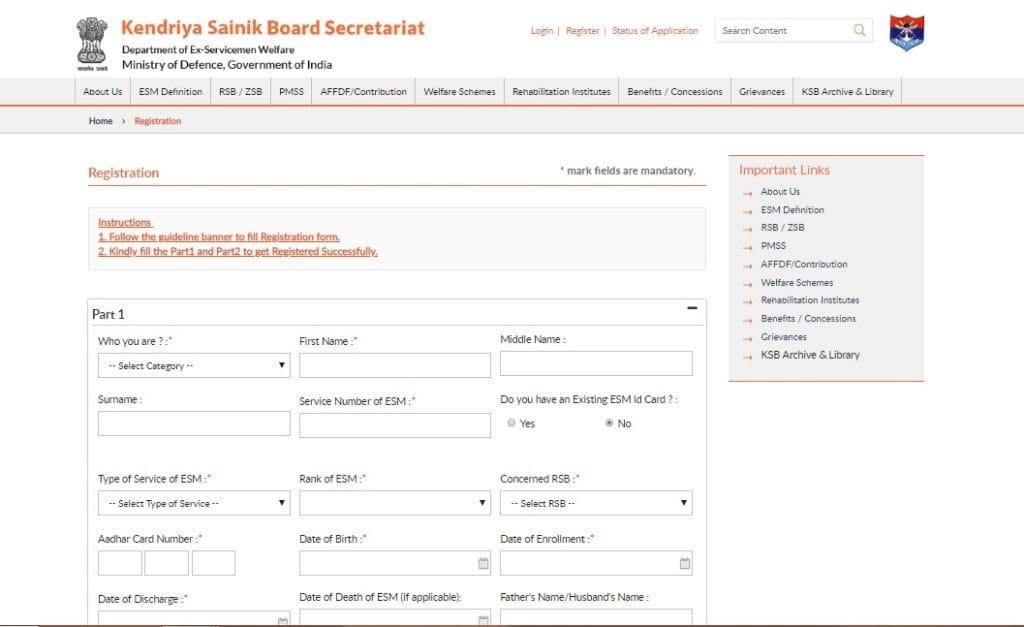Click the Registration breadcrumb text
This screenshot has height=627, width=1024.
tap(157, 121)
